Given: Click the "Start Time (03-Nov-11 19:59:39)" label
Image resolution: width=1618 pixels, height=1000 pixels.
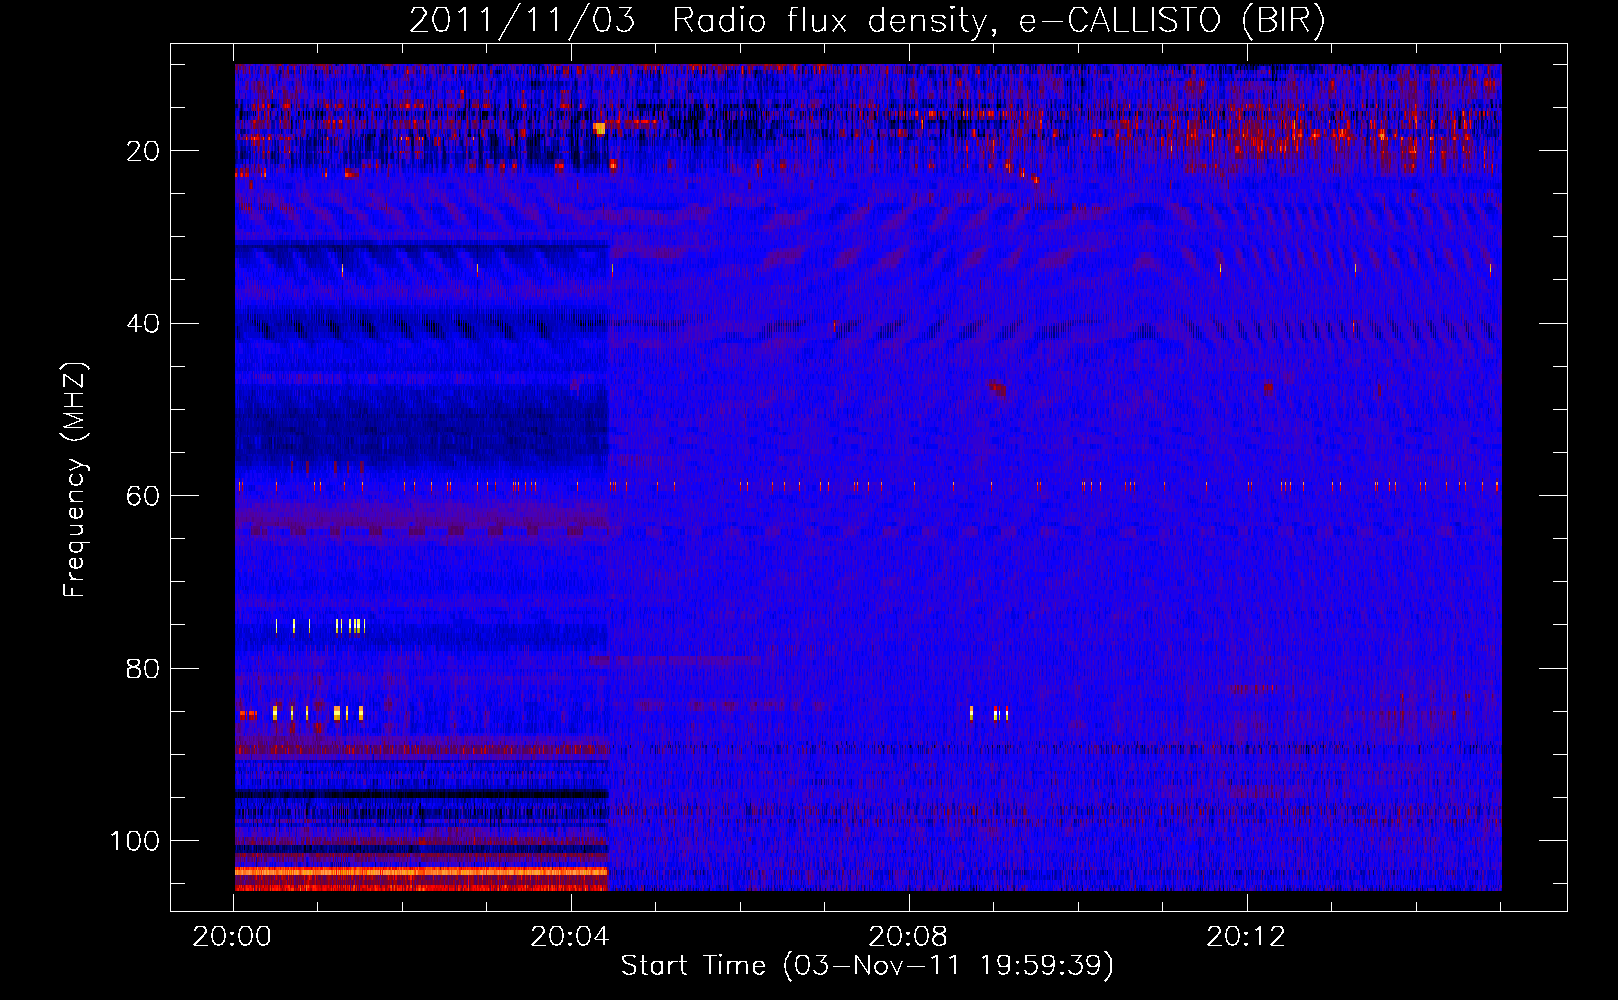Looking at the screenshot, I should pos(867,965).
